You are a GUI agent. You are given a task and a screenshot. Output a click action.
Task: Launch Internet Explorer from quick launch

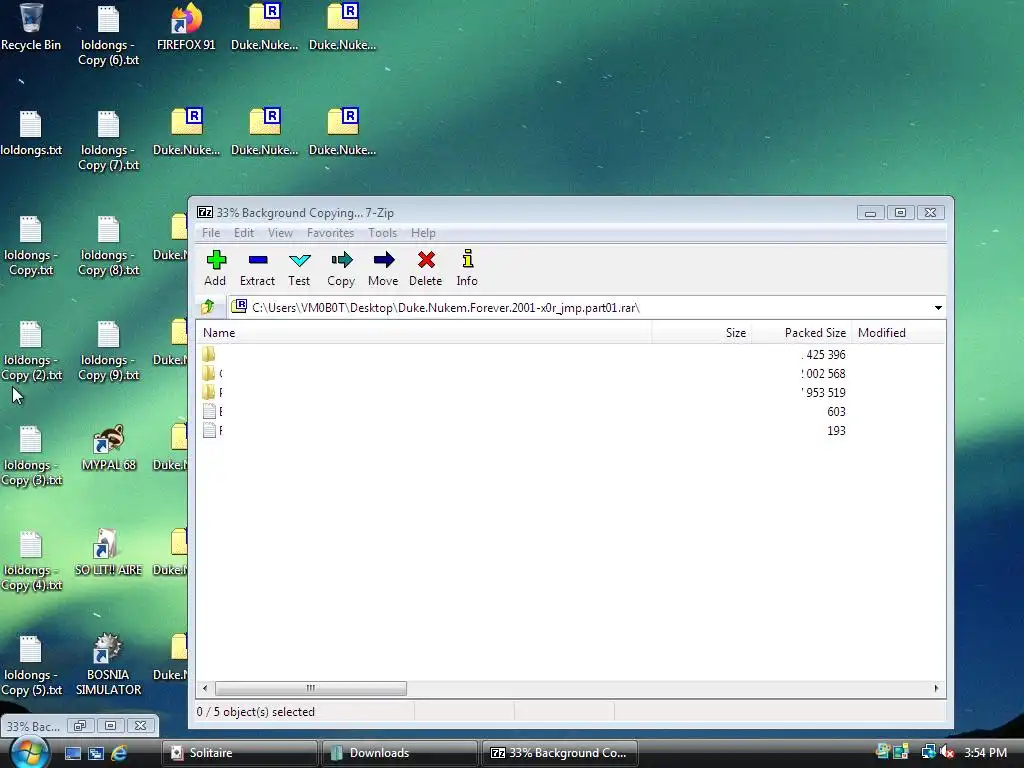pos(119,753)
